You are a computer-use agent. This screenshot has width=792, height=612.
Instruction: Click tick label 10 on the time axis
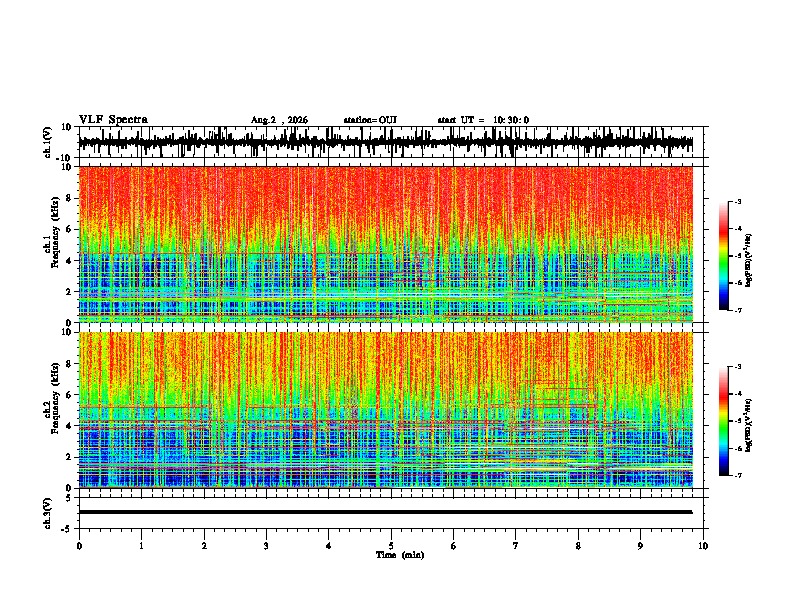coord(703,546)
